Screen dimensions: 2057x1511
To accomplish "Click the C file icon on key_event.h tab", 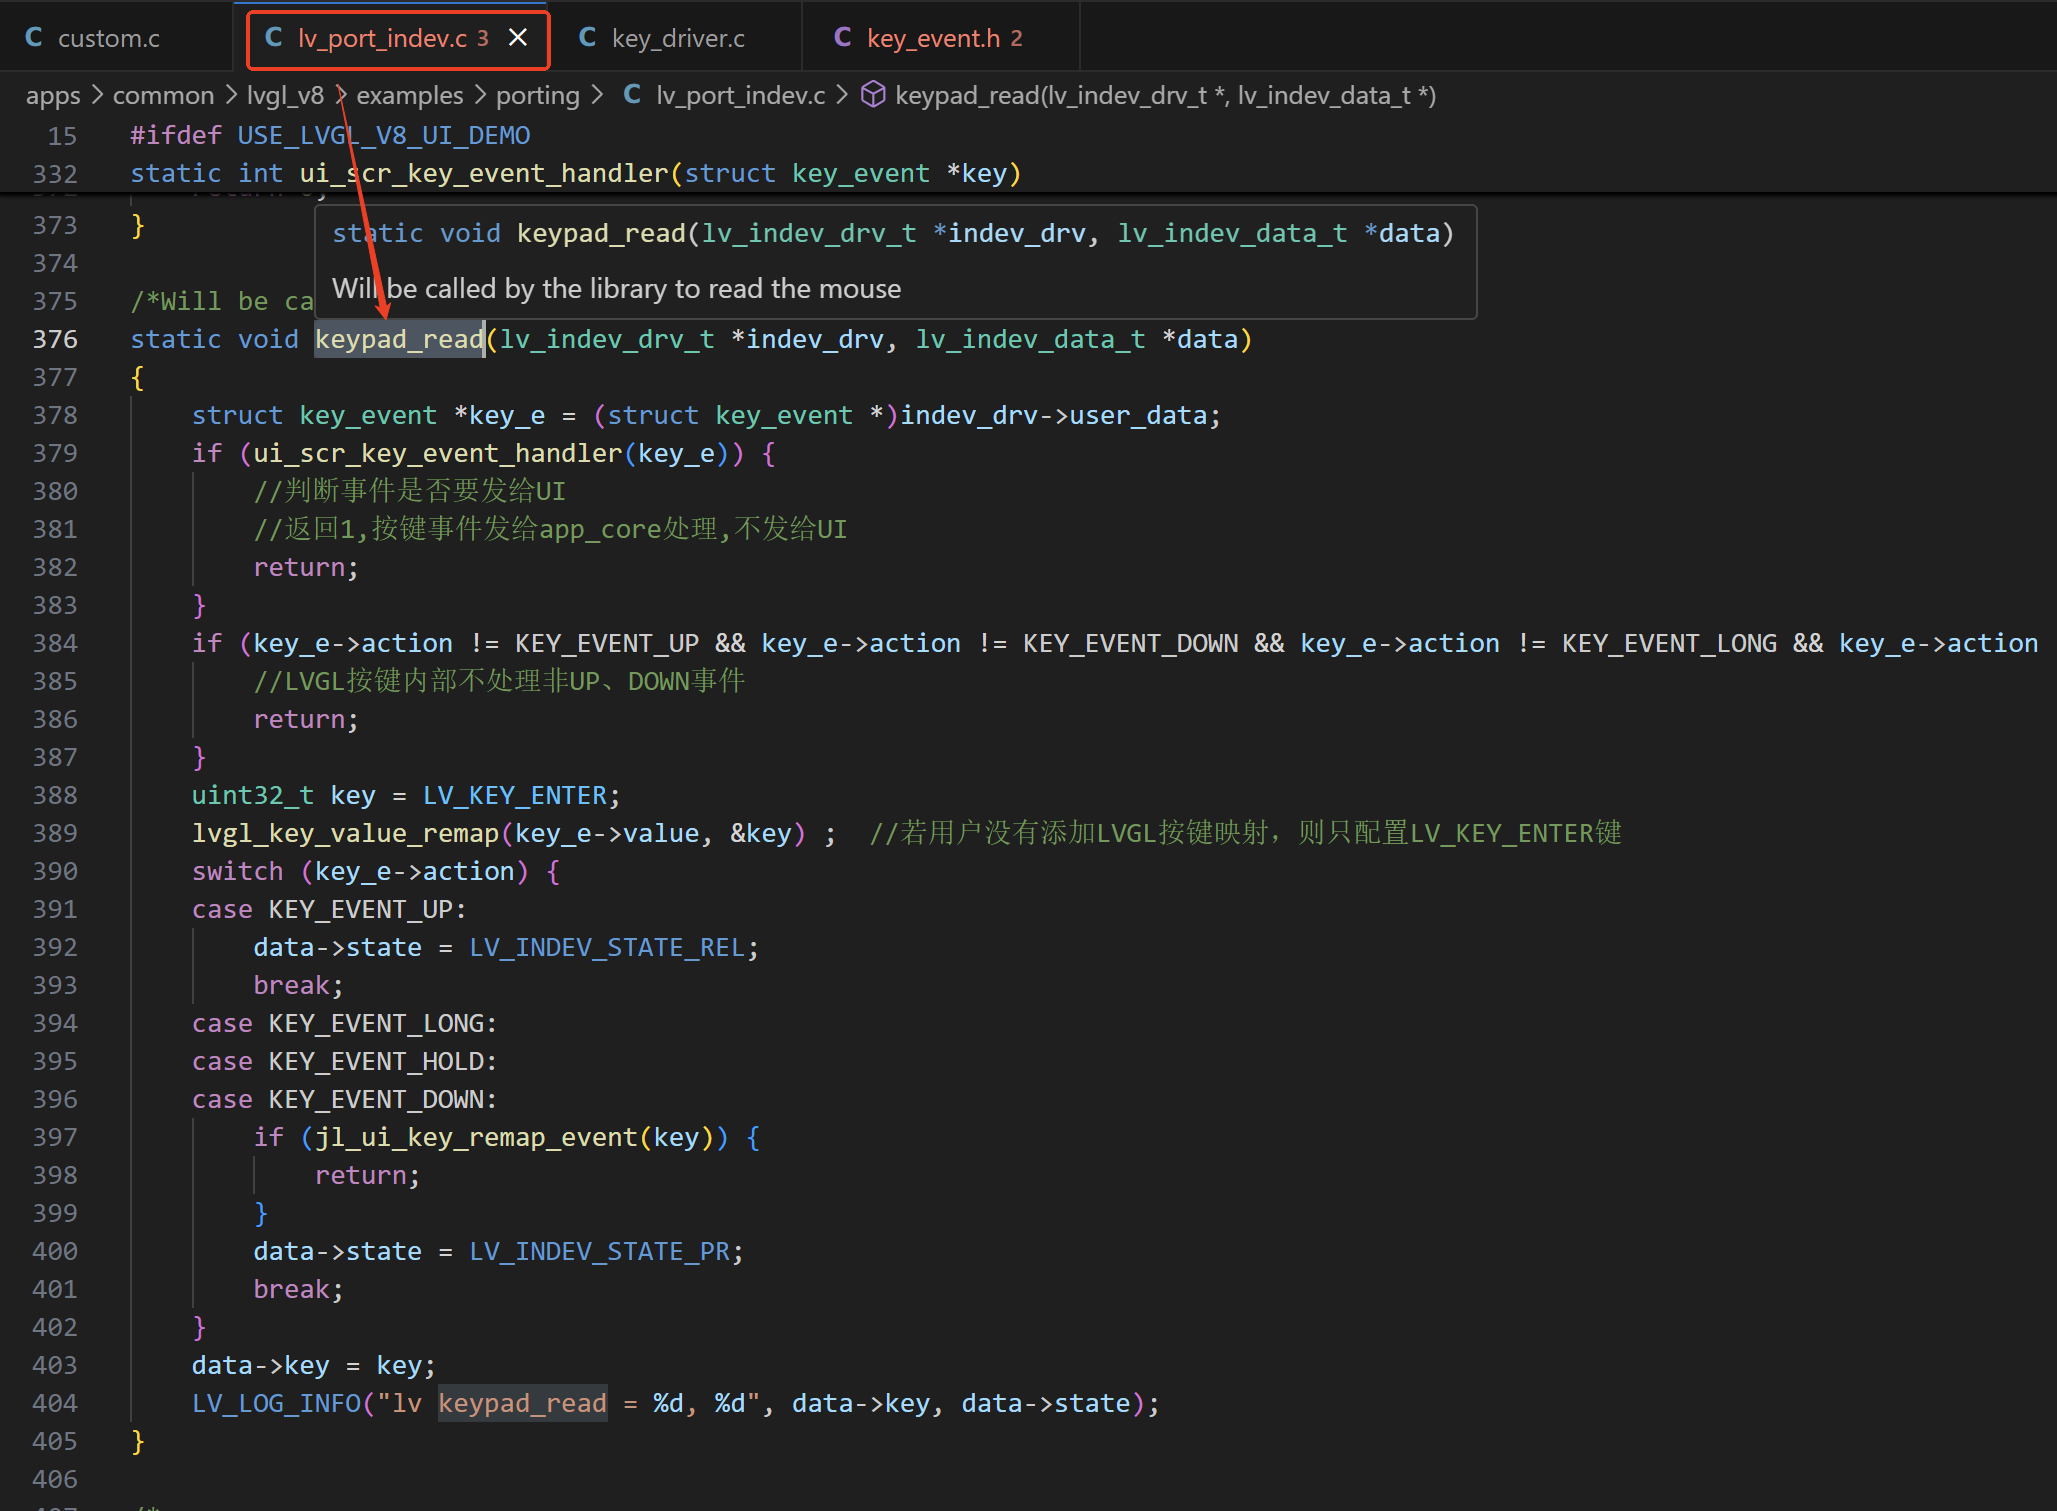I will [843, 38].
